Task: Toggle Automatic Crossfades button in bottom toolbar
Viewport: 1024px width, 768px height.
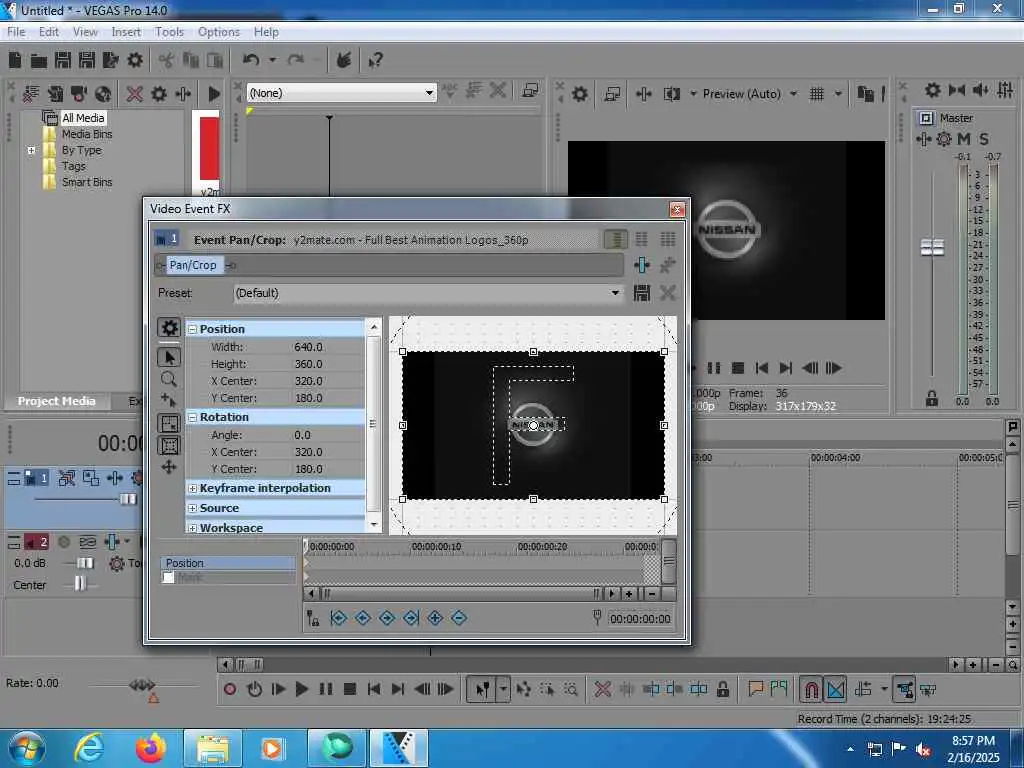Action: pyautogui.click(x=836, y=689)
